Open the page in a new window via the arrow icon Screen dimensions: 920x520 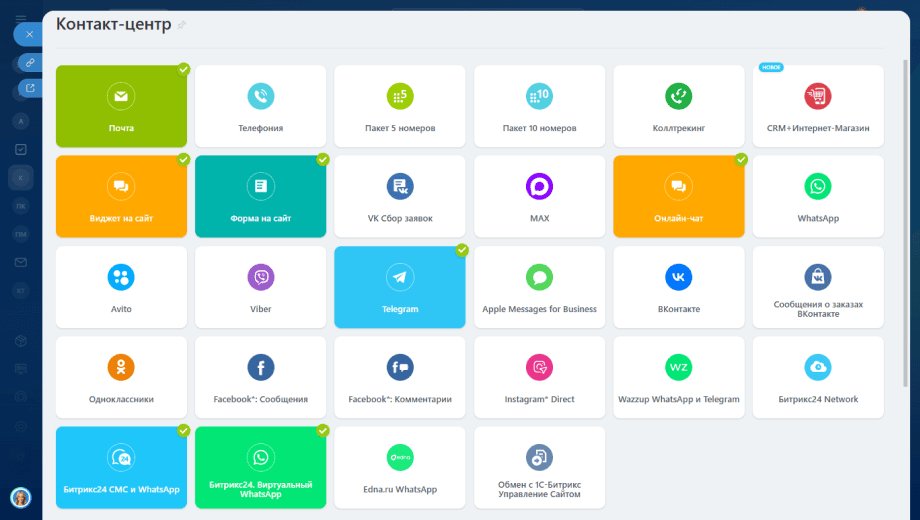point(30,88)
